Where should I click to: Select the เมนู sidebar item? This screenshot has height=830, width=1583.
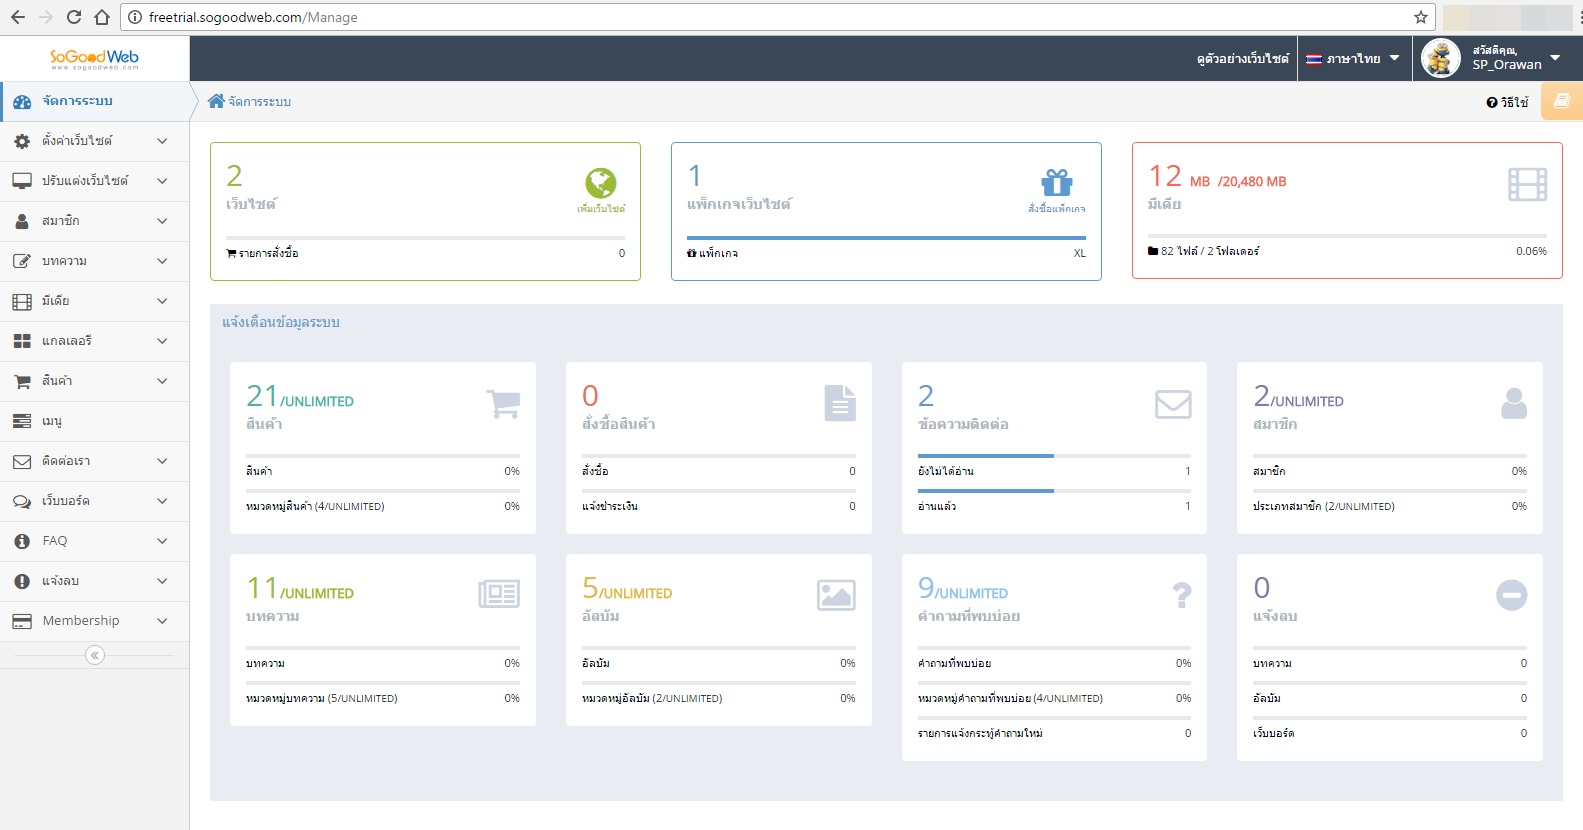(95, 421)
